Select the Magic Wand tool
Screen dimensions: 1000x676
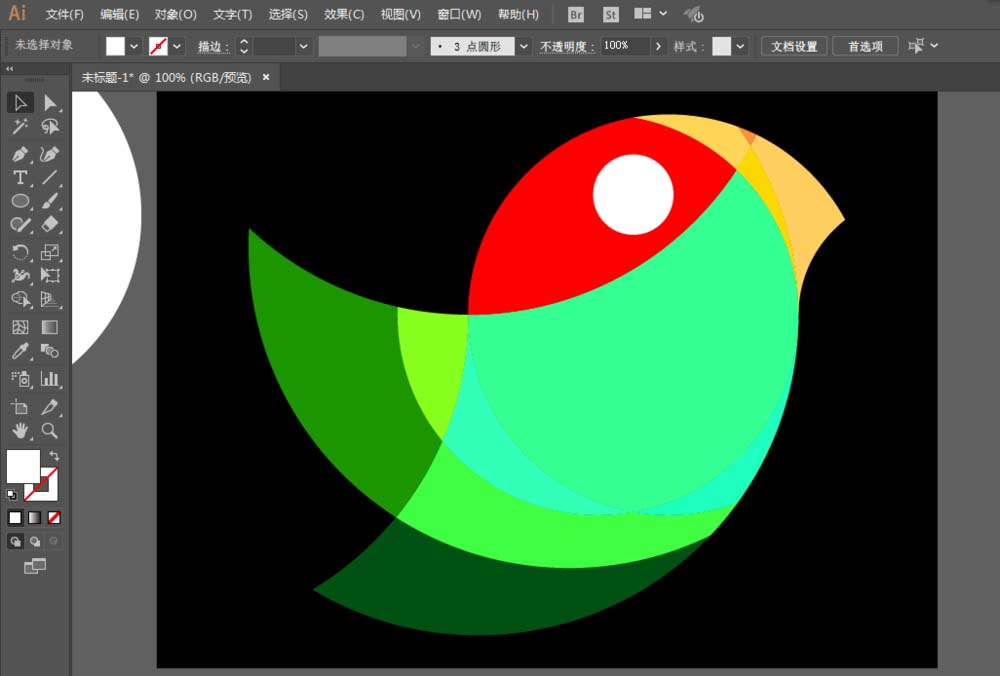pyautogui.click(x=20, y=127)
